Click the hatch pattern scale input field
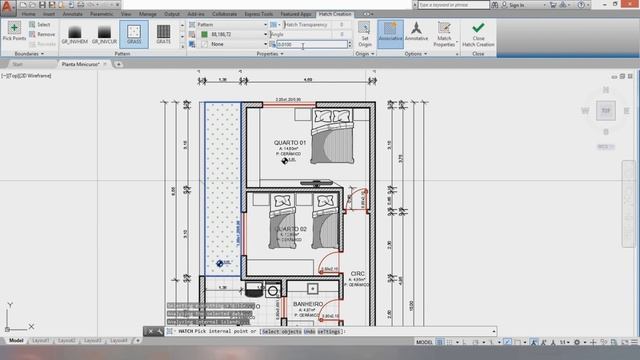Screen dimensions: 640x360 312,44
